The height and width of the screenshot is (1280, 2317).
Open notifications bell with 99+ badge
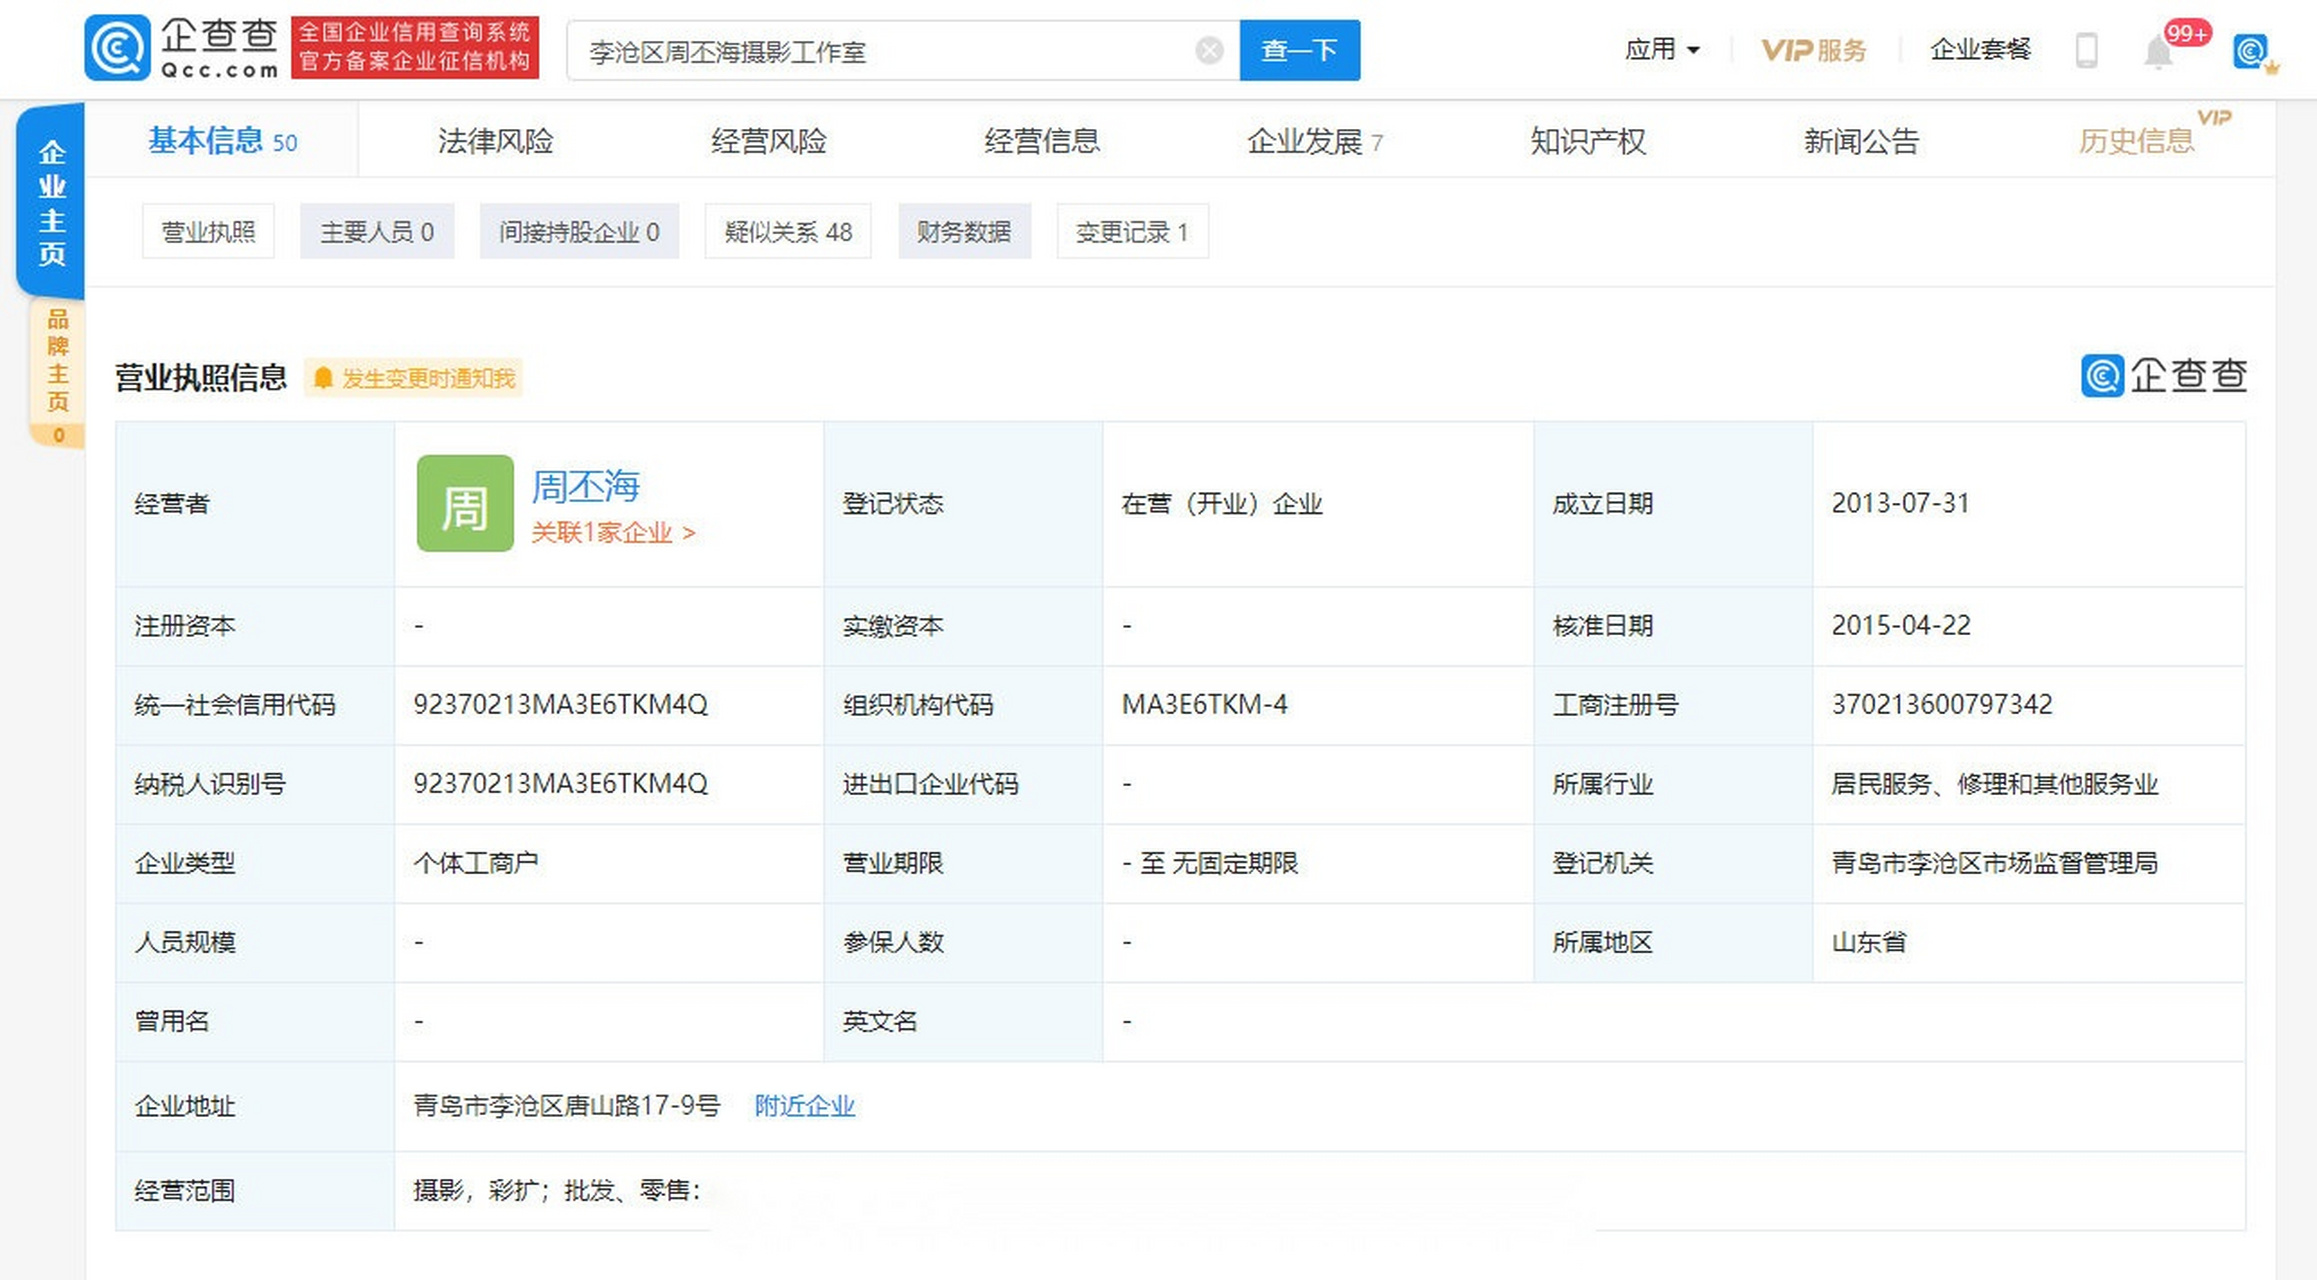pyautogui.click(x=2160, y=50)
